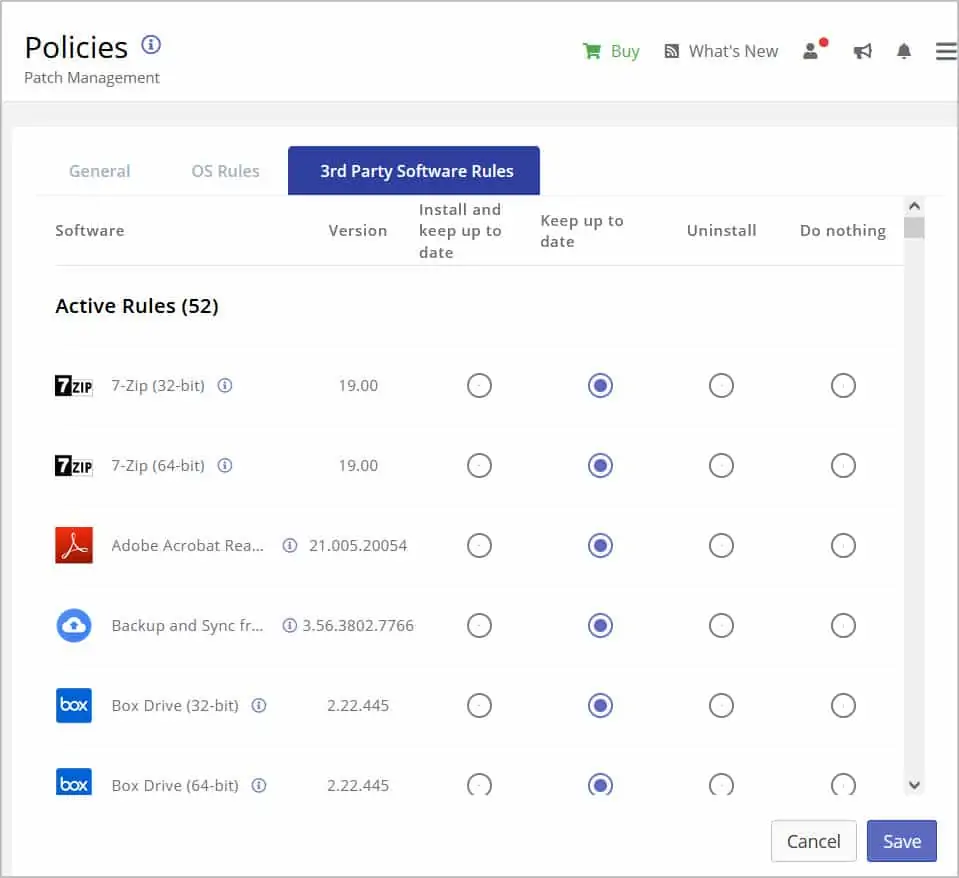Screen dimensions: 959x878
Task: Click the 7-Zip (64-bit) logo icon
Action: coord(74,466)
